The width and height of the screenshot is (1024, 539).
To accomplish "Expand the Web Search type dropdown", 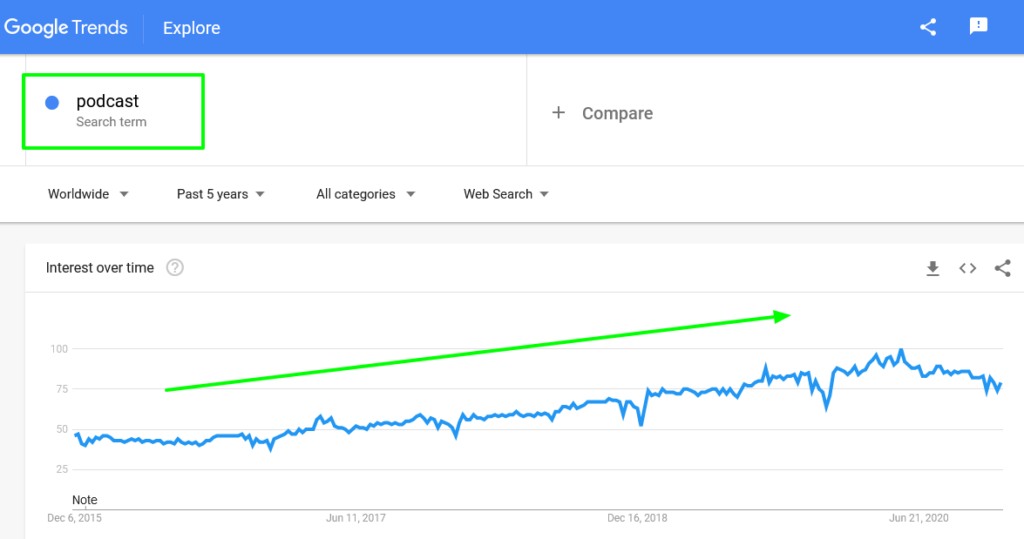I will (506, 194).
